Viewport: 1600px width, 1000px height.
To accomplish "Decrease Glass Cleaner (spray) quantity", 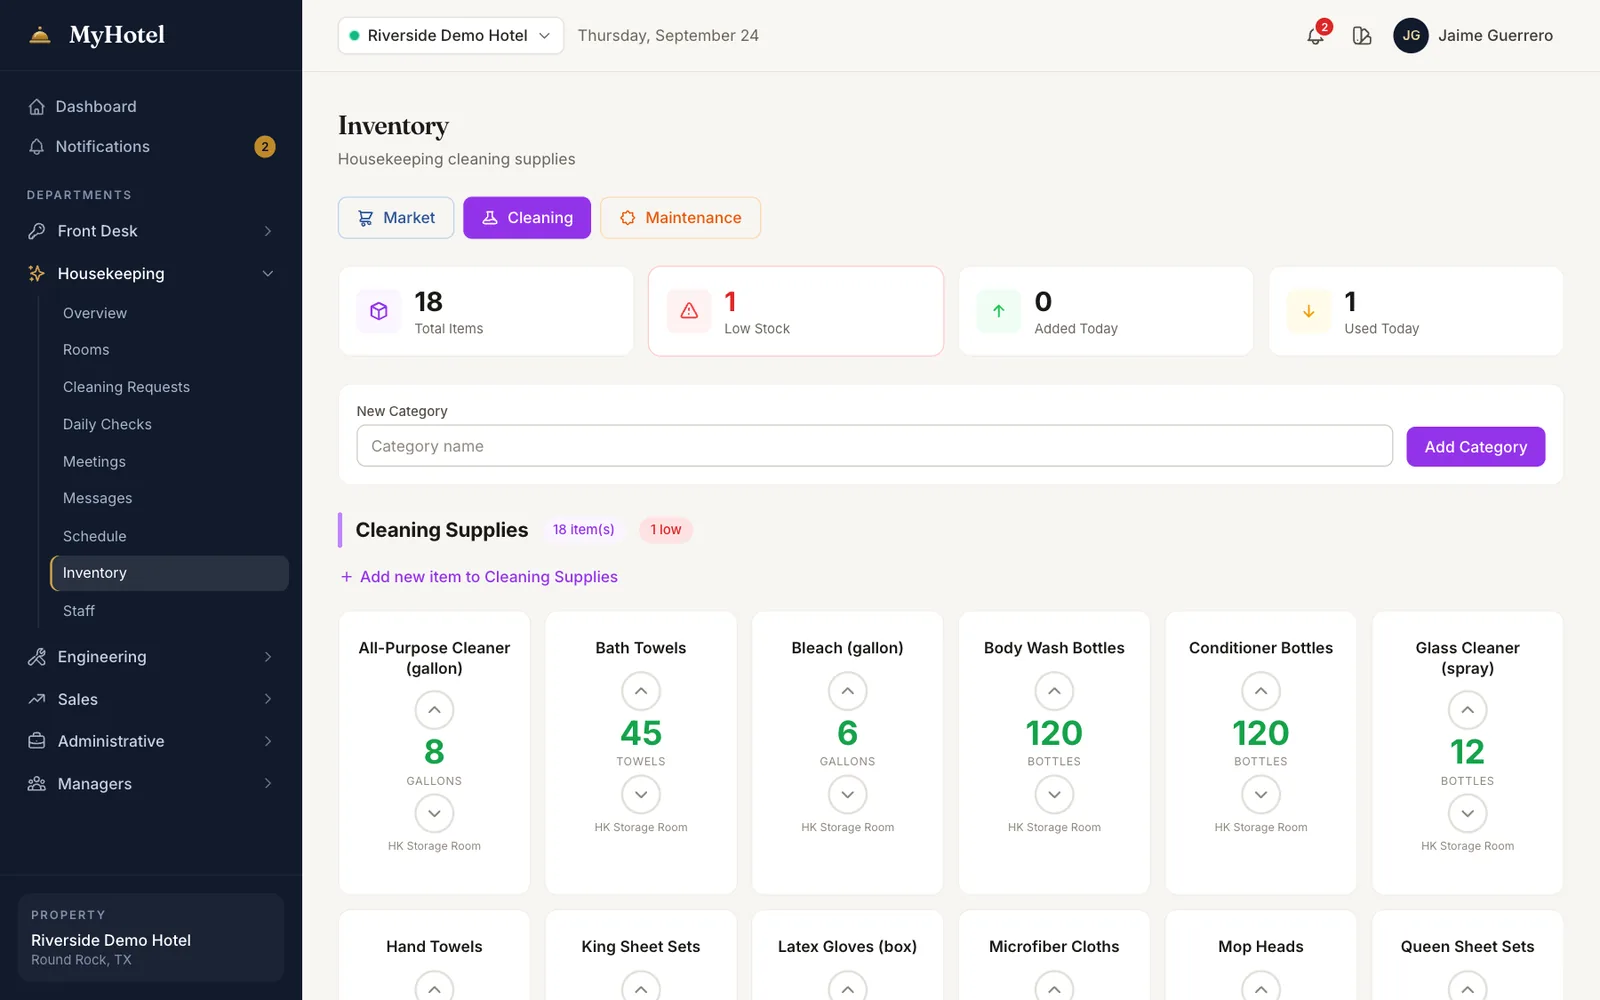I will 1467,814.
